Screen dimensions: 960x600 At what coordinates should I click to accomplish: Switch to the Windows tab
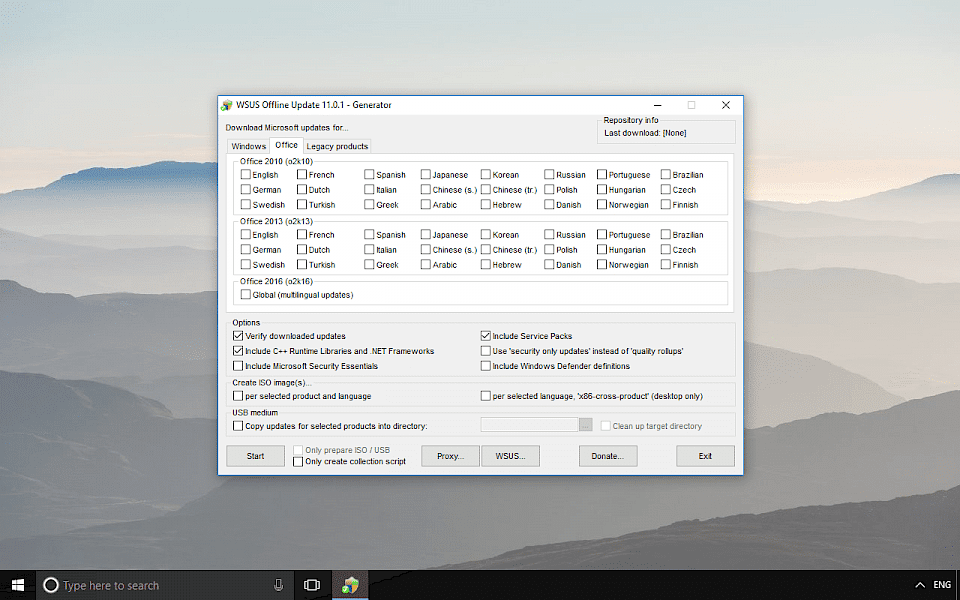[248, 145]
